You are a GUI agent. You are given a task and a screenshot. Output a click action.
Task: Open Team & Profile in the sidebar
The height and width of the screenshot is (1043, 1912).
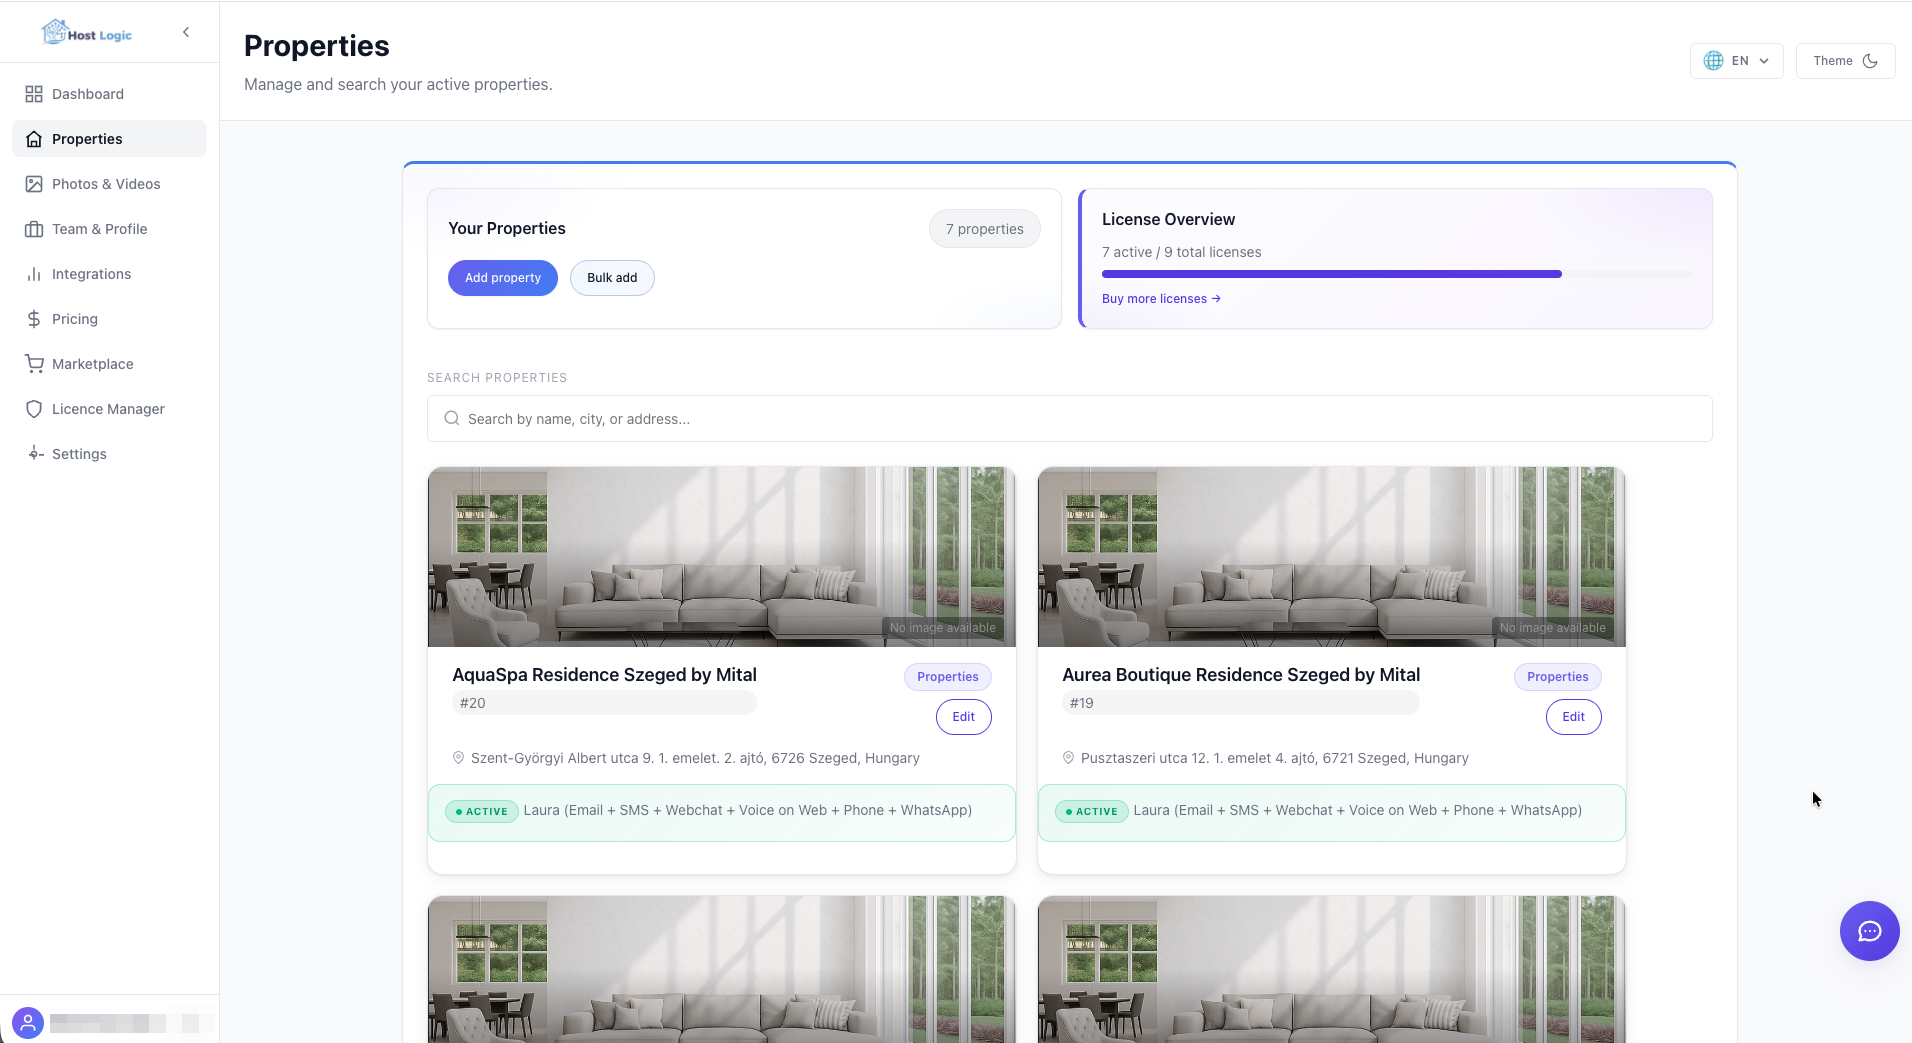[x=109, y=229]
